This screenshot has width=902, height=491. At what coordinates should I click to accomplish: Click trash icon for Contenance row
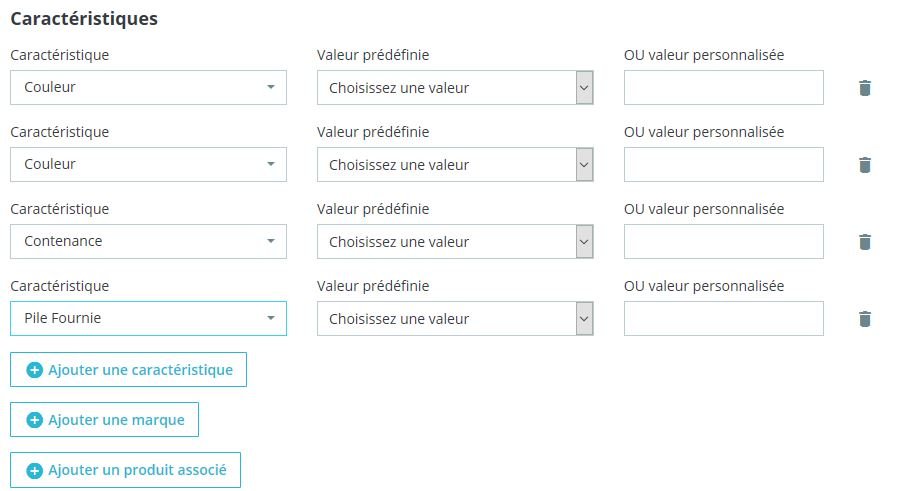click(865, 242)
